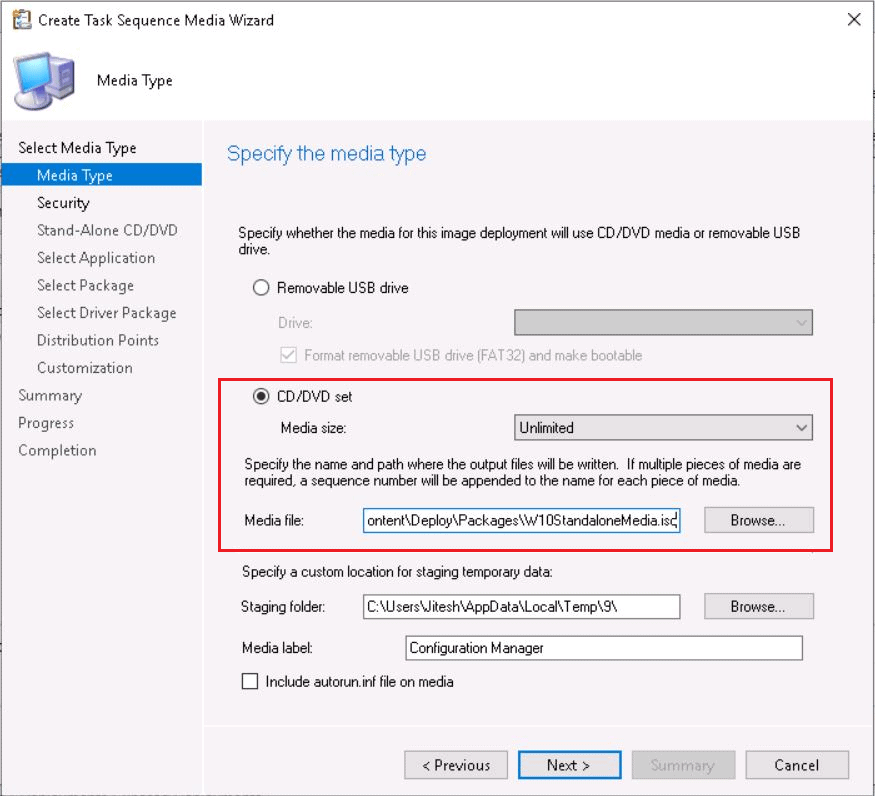
Task: Jump to the Customization step
Action: [85, 368]
